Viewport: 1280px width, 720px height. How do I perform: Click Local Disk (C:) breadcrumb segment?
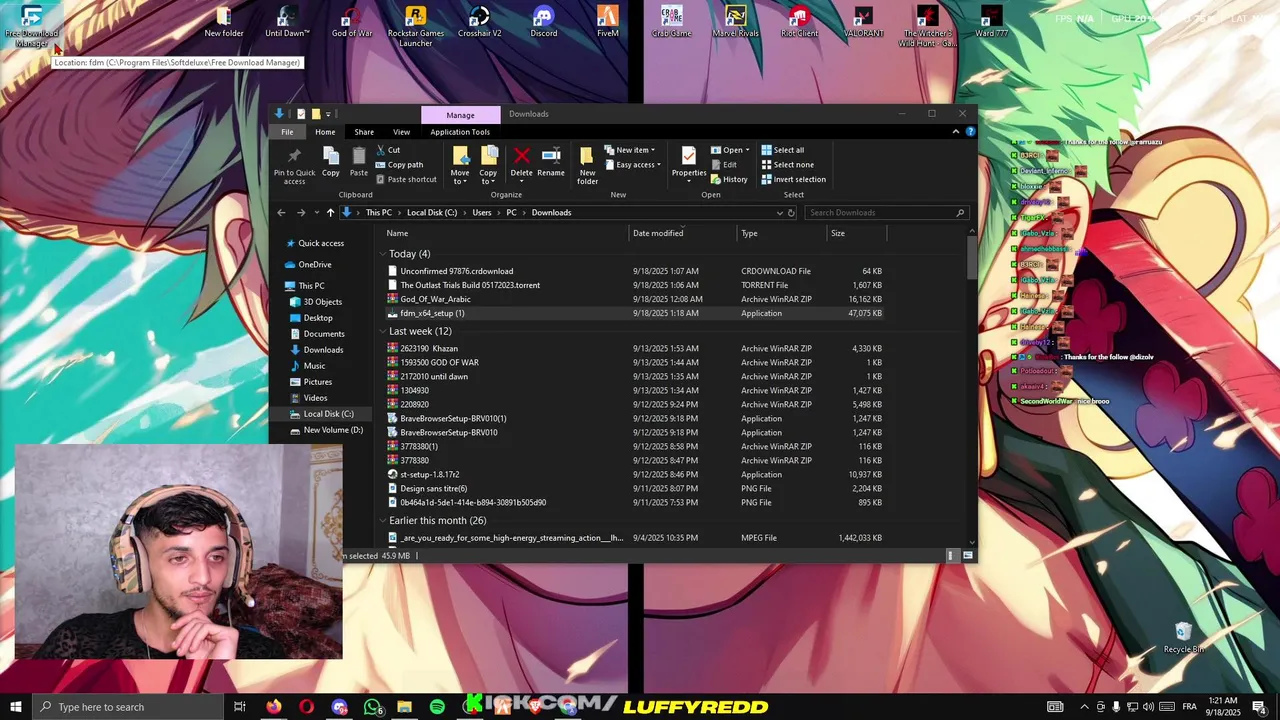(x=432, y=213)
